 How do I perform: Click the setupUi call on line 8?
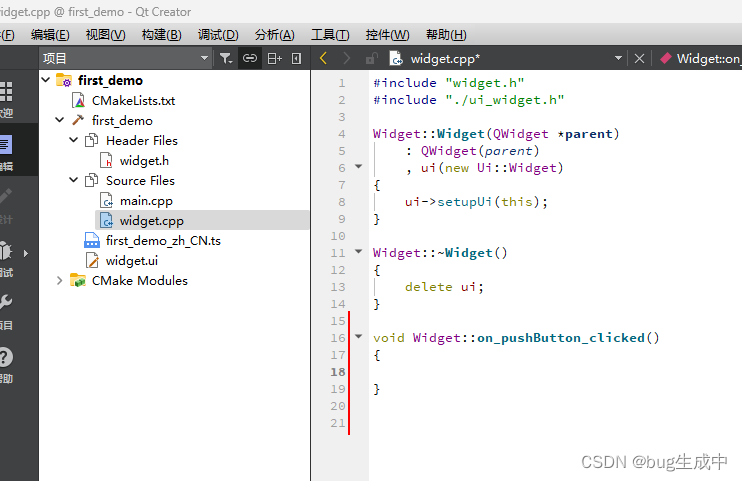point(465,202)
